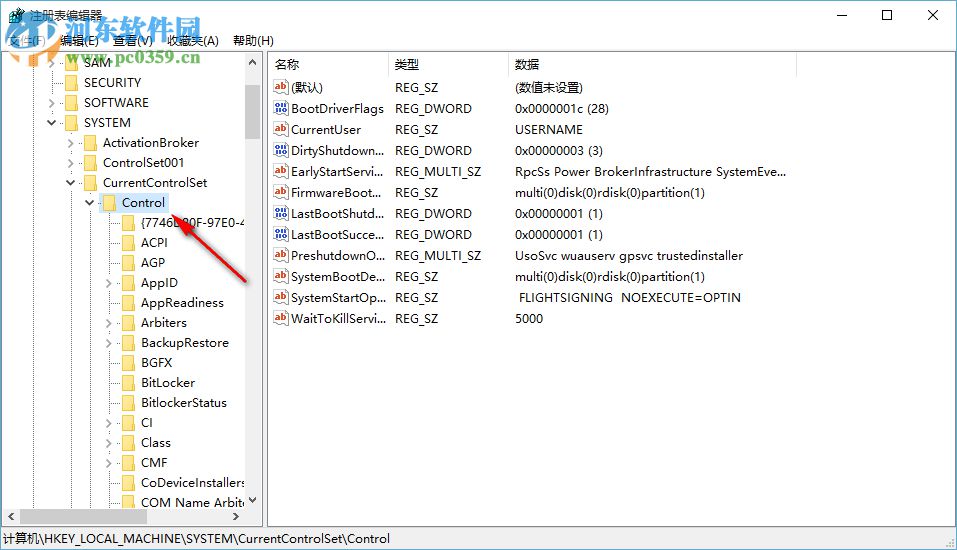Viewport: 957px width, 550px height.
Task: Select the {7746D80F-97E0-4 key
Action: (192, 223)
